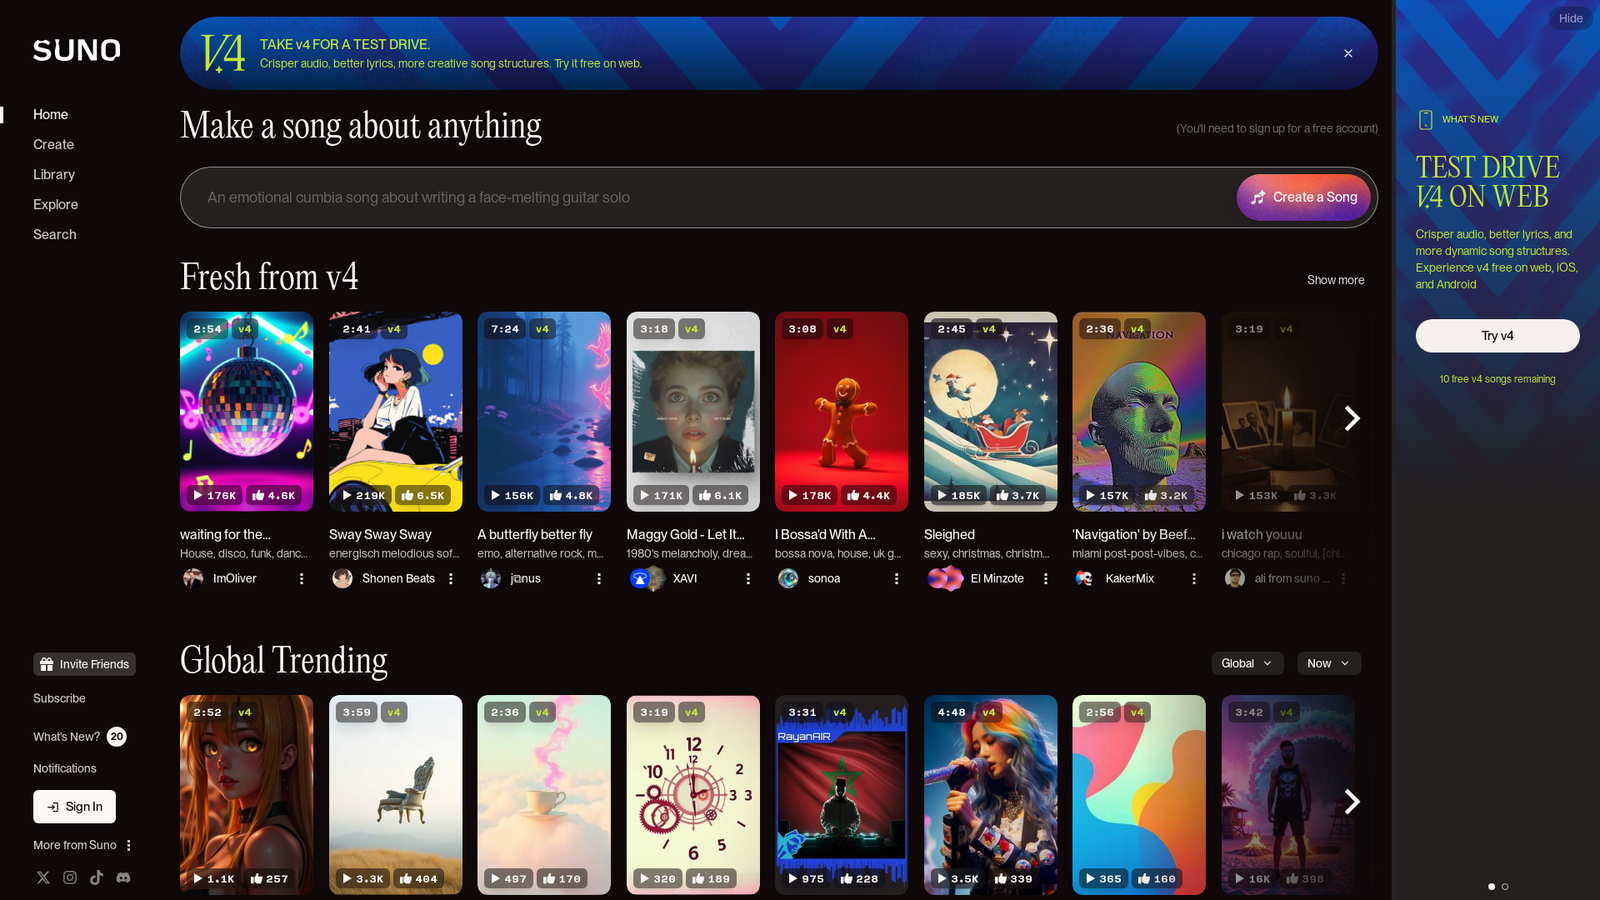Click sonoa profile avatar
The height and width of the screenshot is (900, 1600).
point(788,578)
